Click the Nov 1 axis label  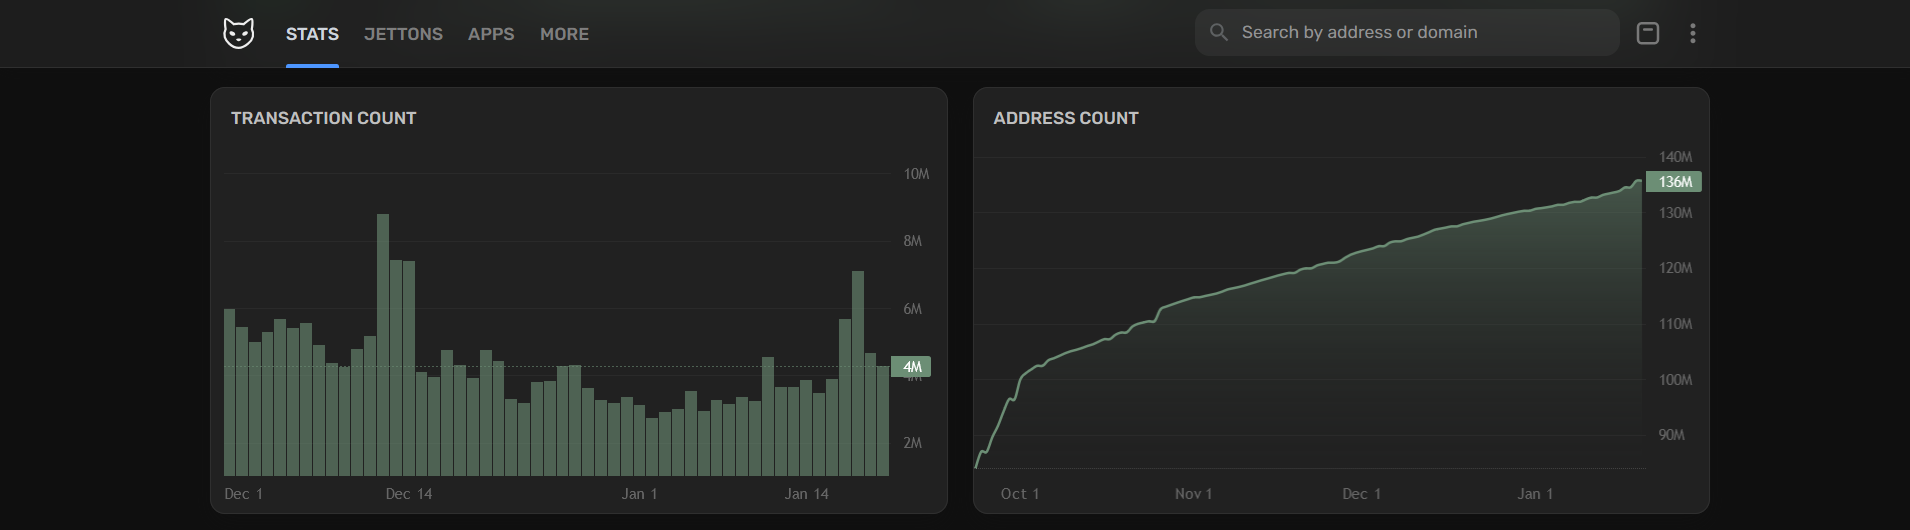pos(1194,494)
